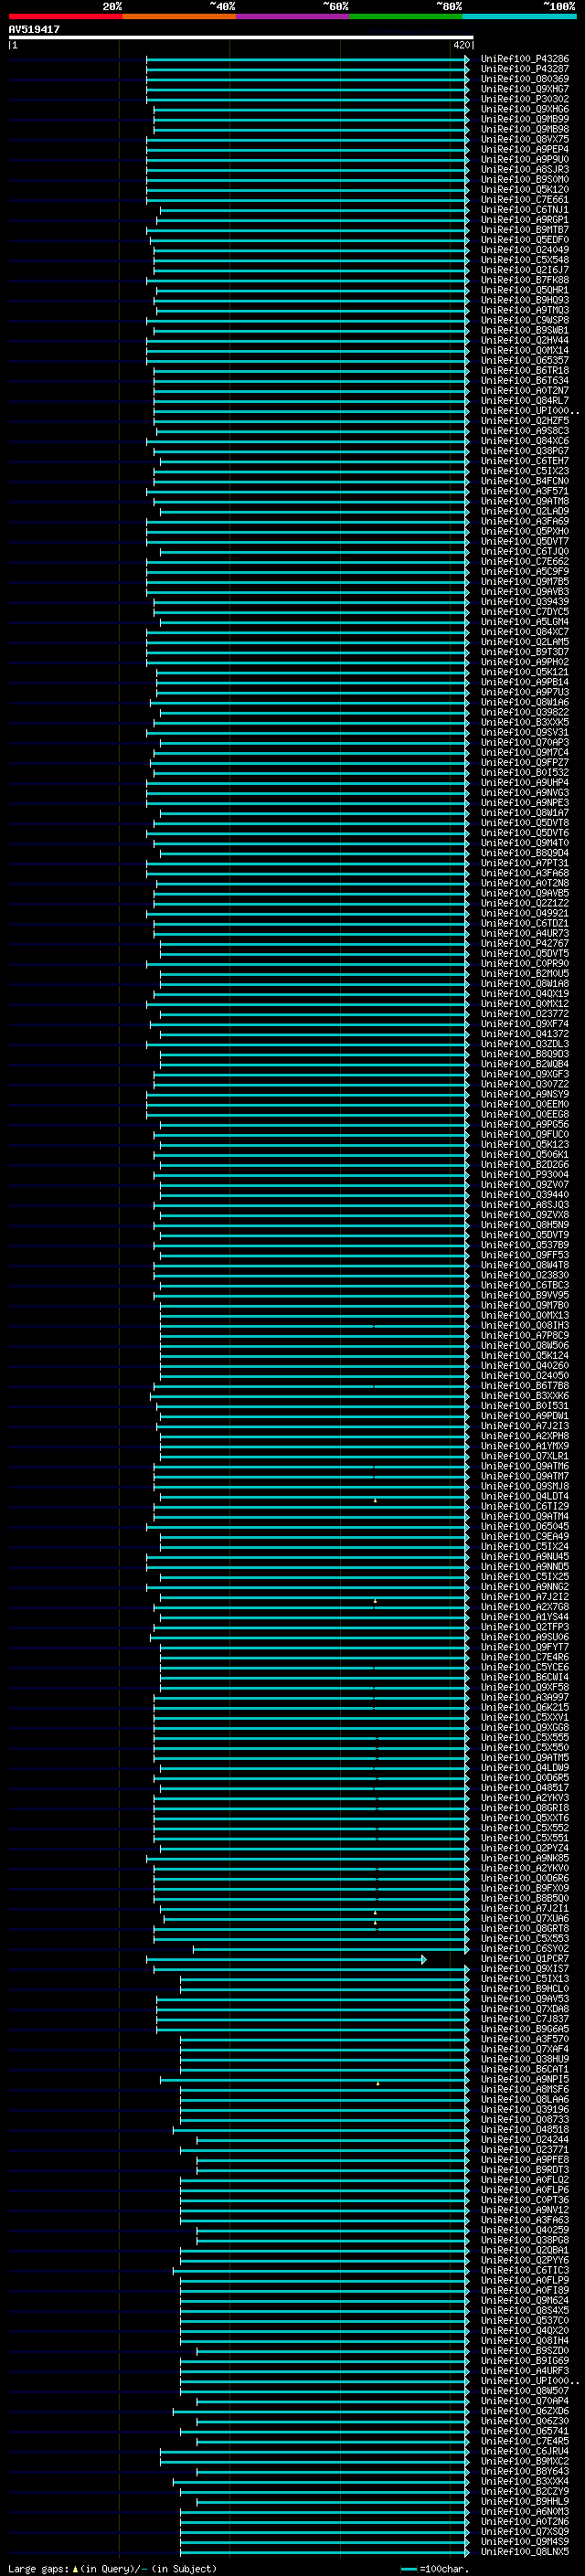Select hit label UniRef100_B3XXK4

tap(525, 2481)
